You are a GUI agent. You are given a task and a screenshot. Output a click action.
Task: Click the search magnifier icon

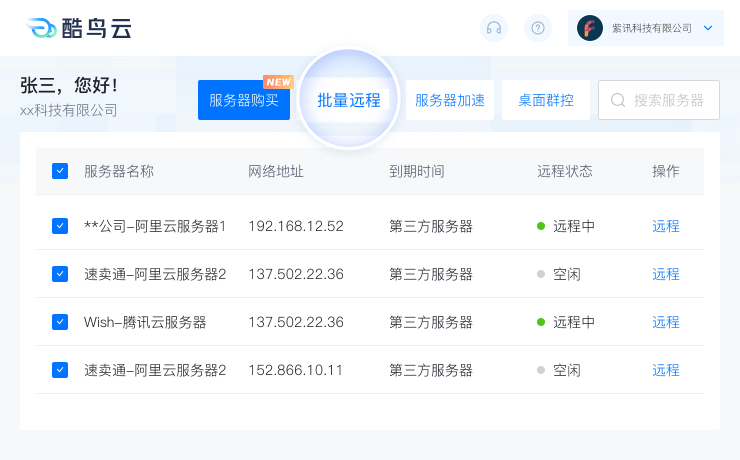click(x=618, y=100)
